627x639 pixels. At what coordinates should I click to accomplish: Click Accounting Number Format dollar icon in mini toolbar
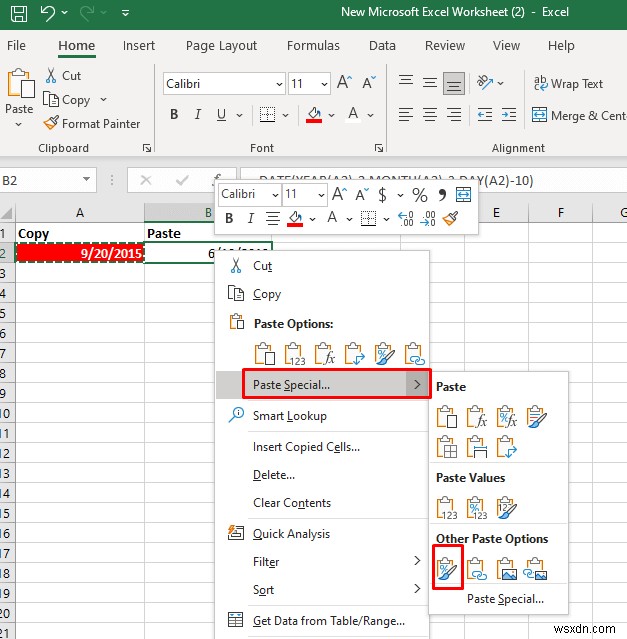[383, 195]
